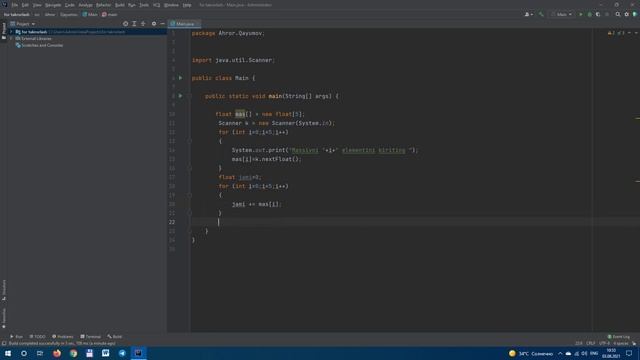Open the VCS menu
This screenshot has height=360, width=640.
pos(157,5)
